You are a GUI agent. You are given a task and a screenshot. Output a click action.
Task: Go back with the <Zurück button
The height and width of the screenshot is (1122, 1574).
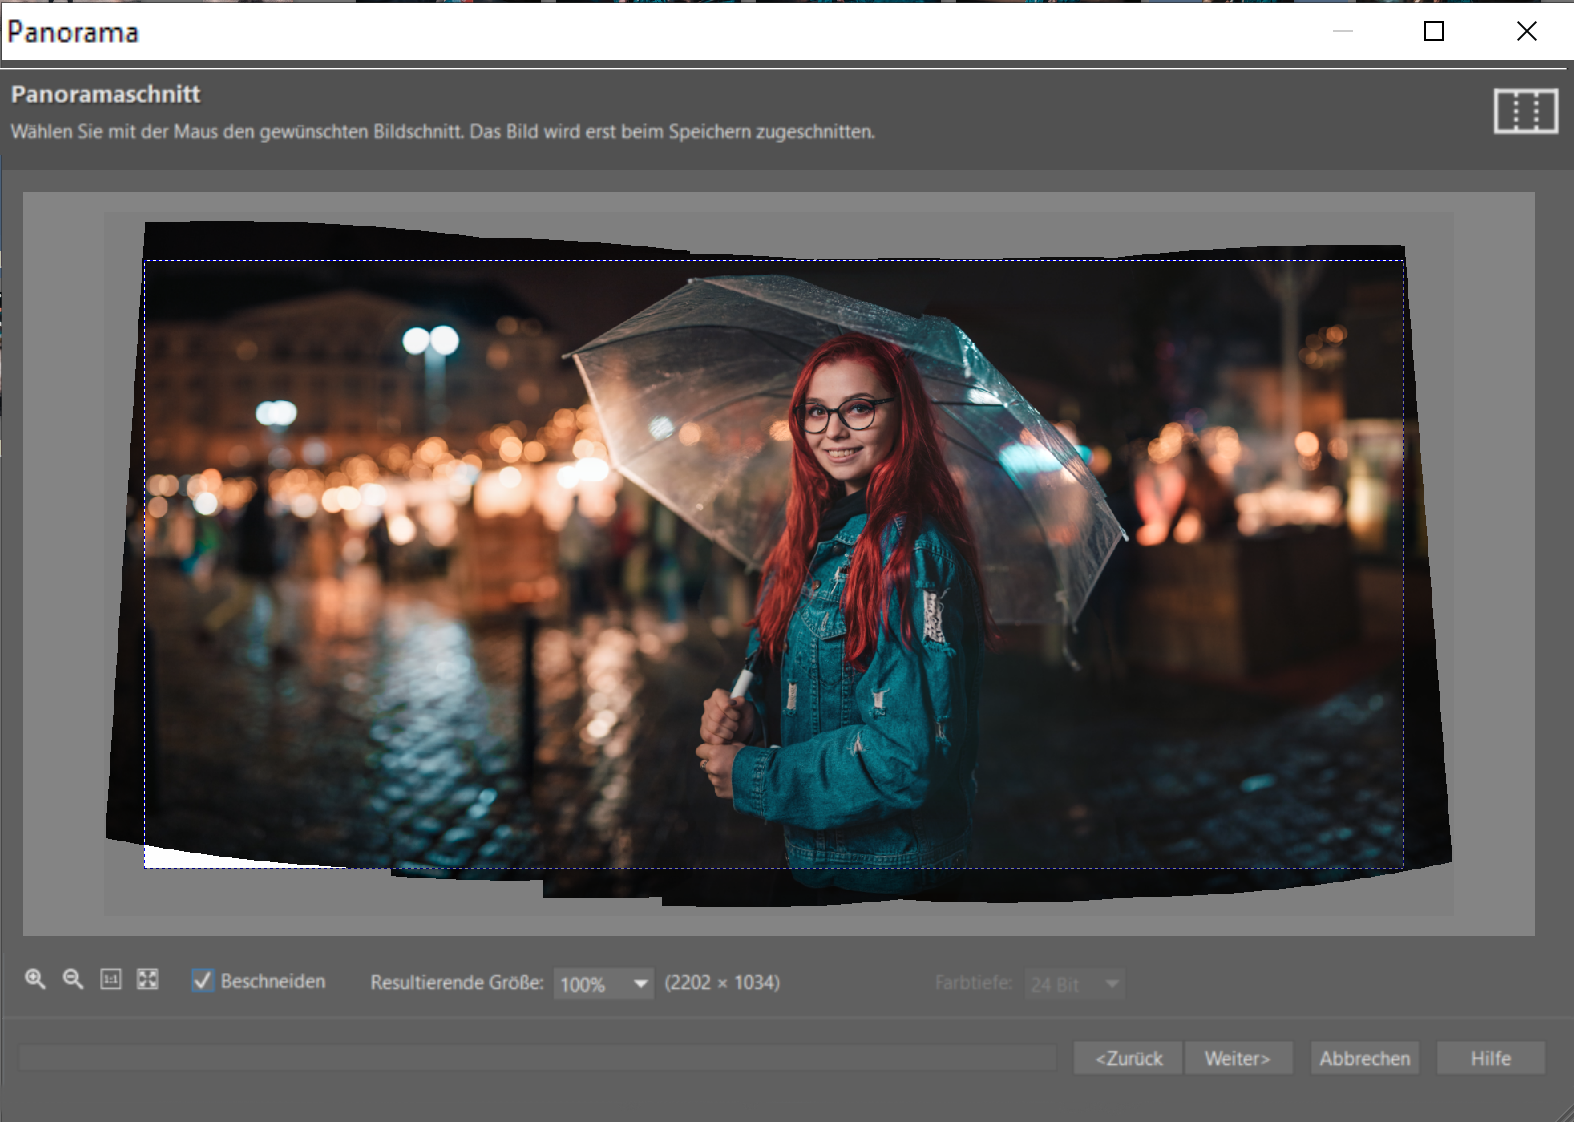click(1128, 1058)
